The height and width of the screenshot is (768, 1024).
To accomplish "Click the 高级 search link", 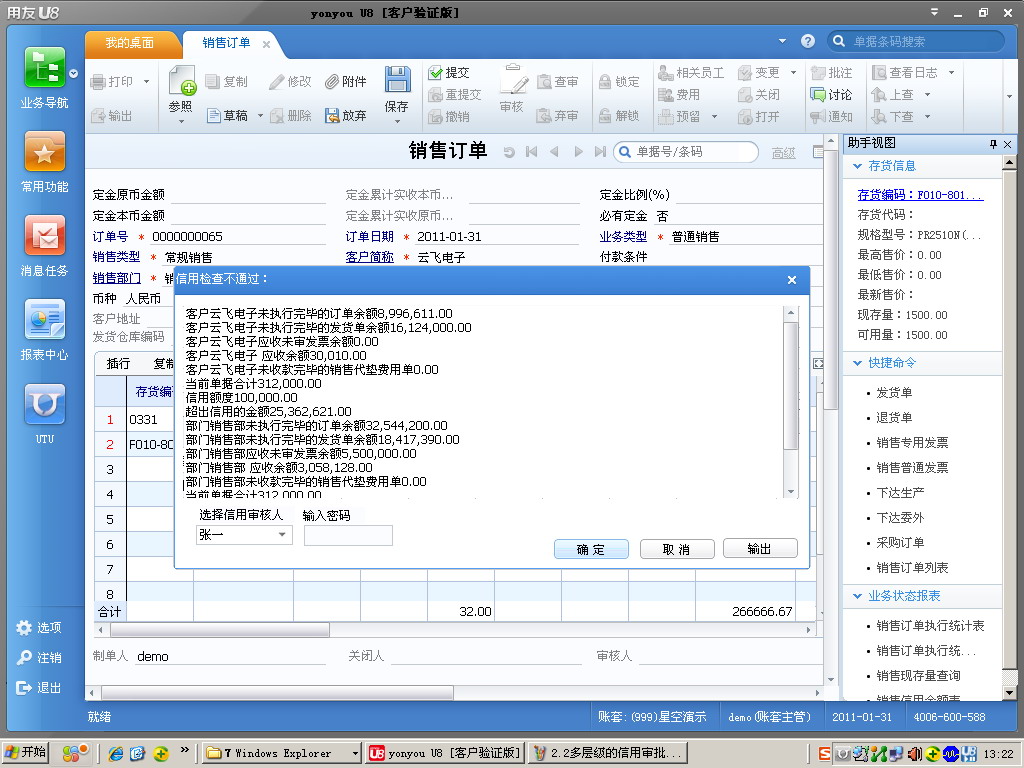I will pos(783,153).
